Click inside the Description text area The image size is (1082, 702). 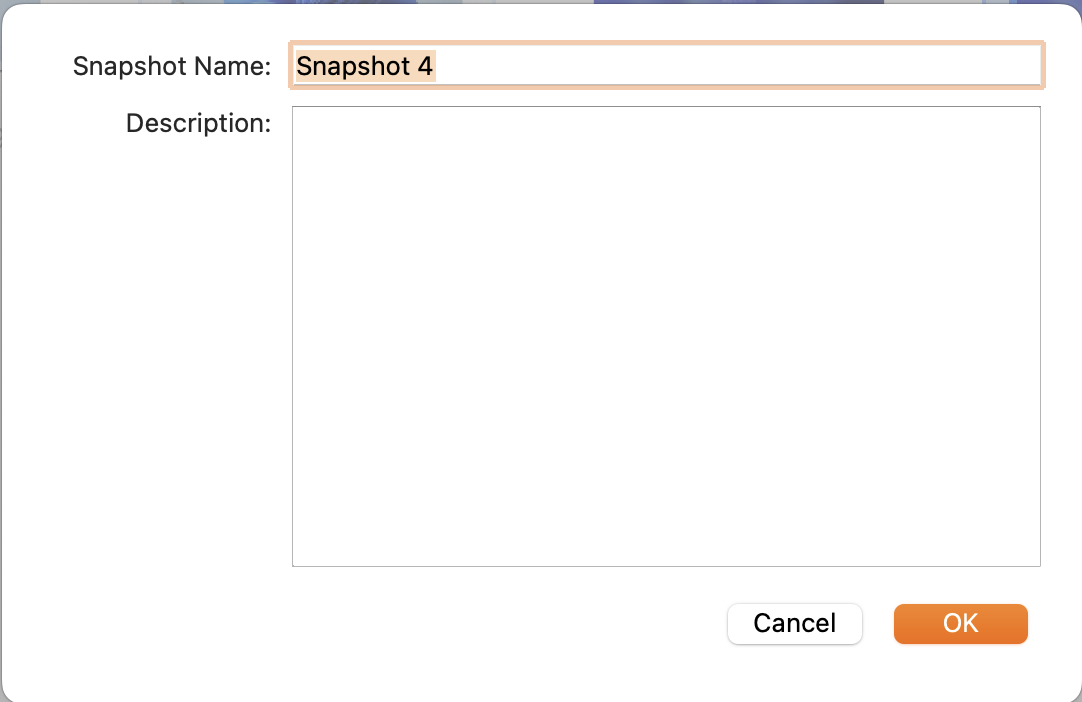point(666,336)
